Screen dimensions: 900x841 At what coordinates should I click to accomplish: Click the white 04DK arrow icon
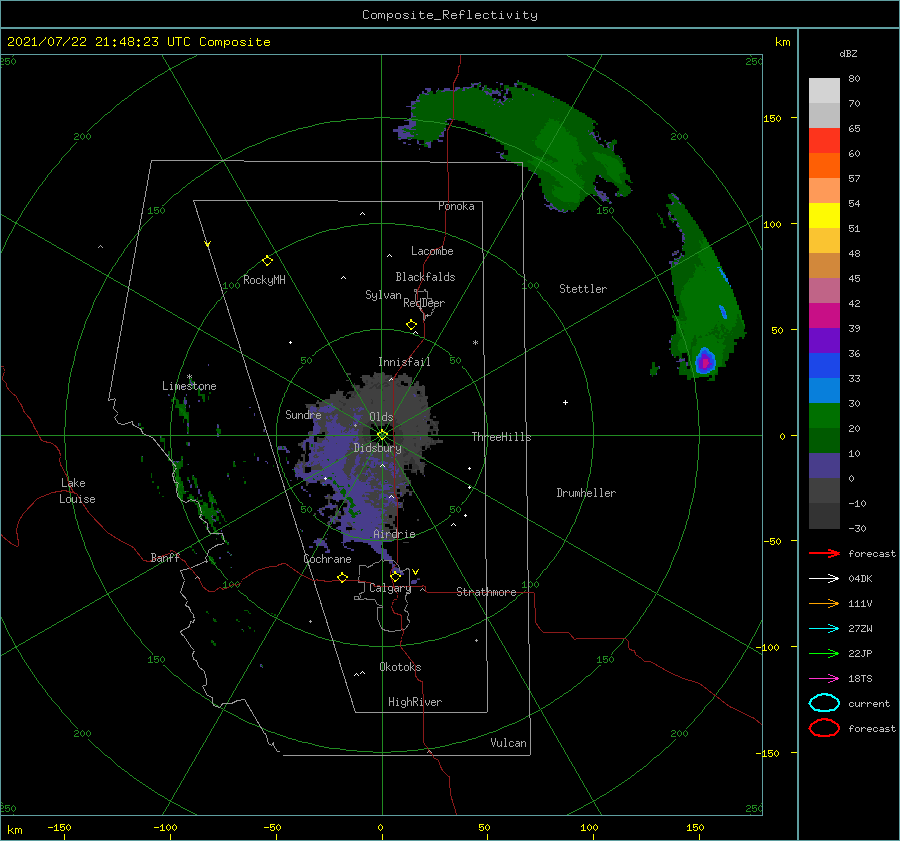point(824,579)
